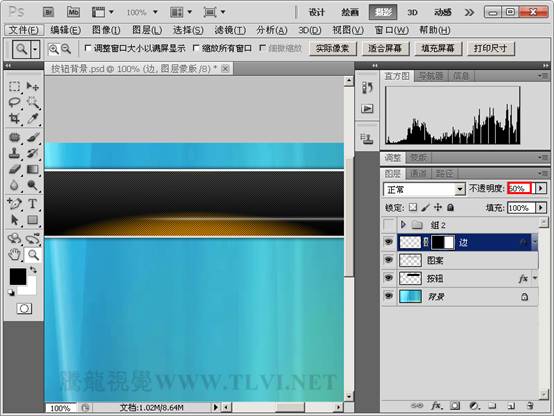Expand the 组 2 layer group

(403, 224)
